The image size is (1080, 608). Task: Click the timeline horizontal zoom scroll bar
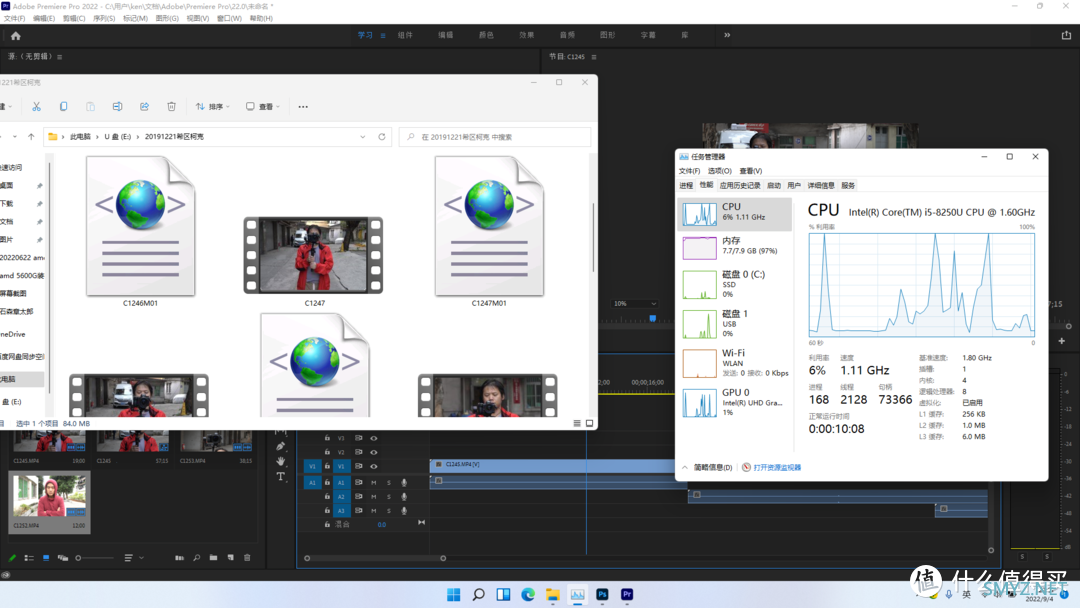click(x=375, y=558)
